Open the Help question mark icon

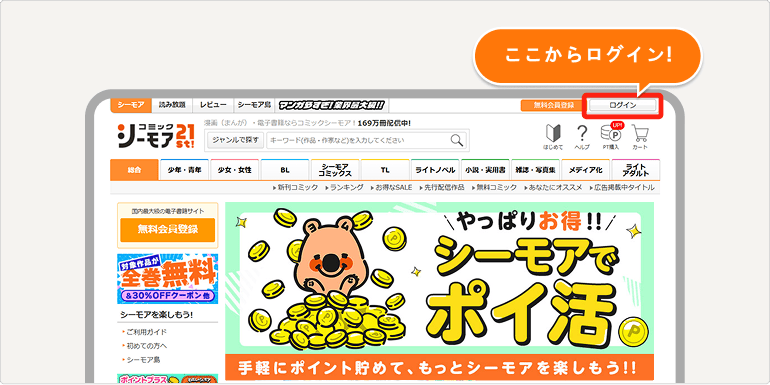(x=582, y=137)
